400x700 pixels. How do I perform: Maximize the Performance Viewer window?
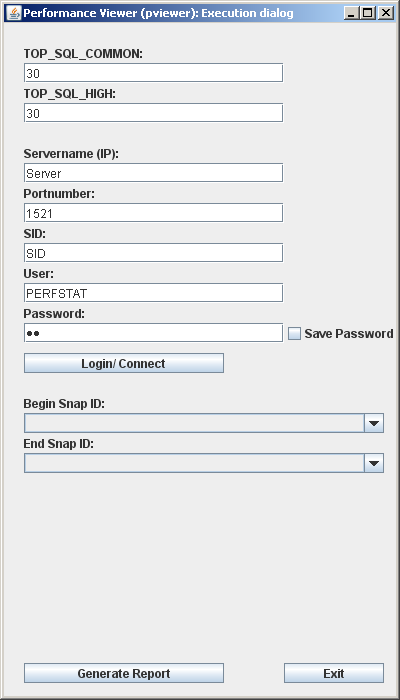(x=368, y=13)
